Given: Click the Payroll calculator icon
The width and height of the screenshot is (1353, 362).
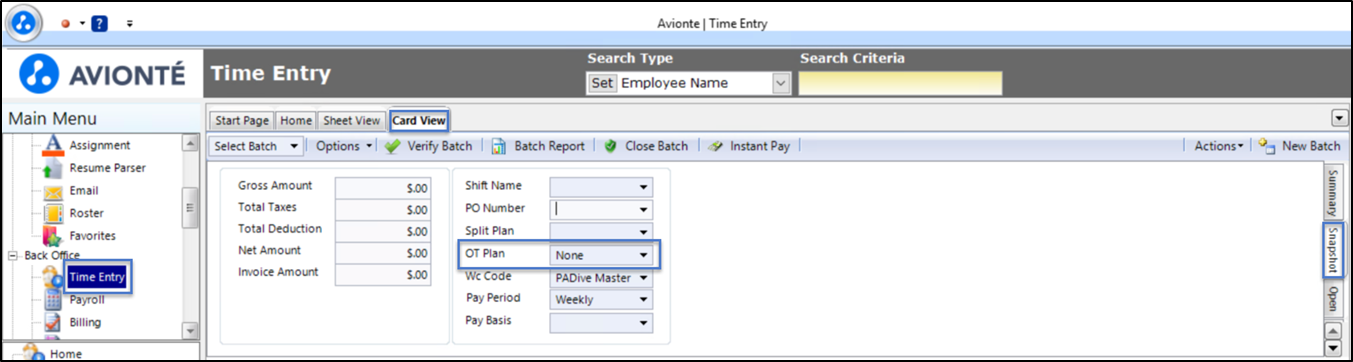Looking at the screenshot, I should pyautogui.click(x=54, y=300).
